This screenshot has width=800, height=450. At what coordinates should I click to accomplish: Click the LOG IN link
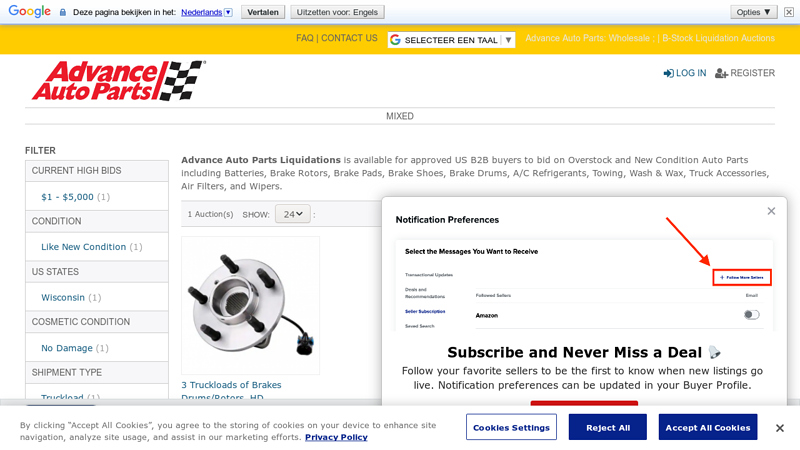pyautogui.click(x=685, y=73)
